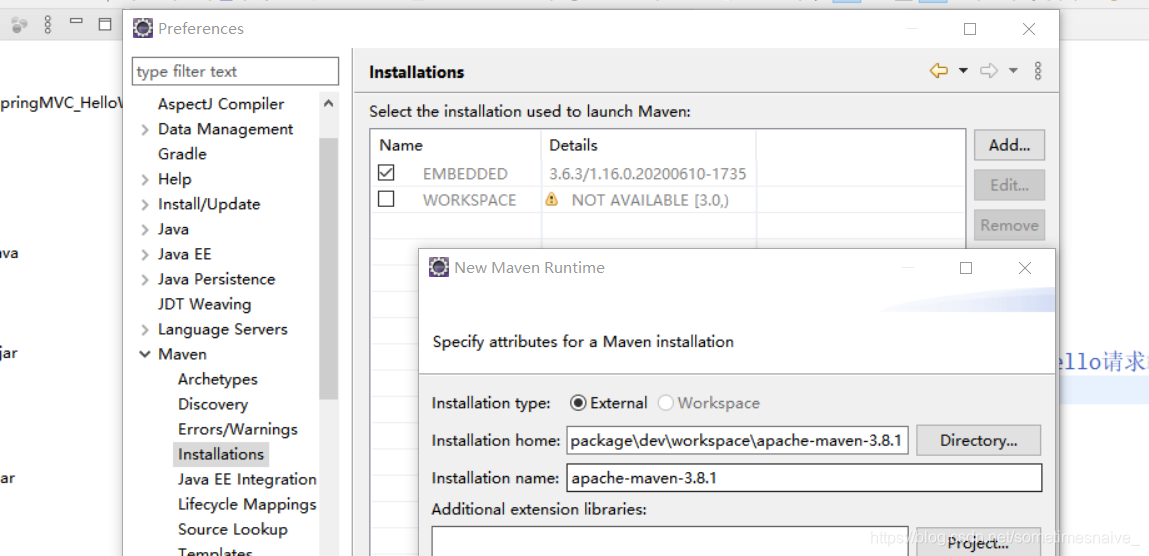Screen dimensions: 1149x556
Task: Click the Language Servers tree label
Action: pyautogui.click(x=223, y=329)
